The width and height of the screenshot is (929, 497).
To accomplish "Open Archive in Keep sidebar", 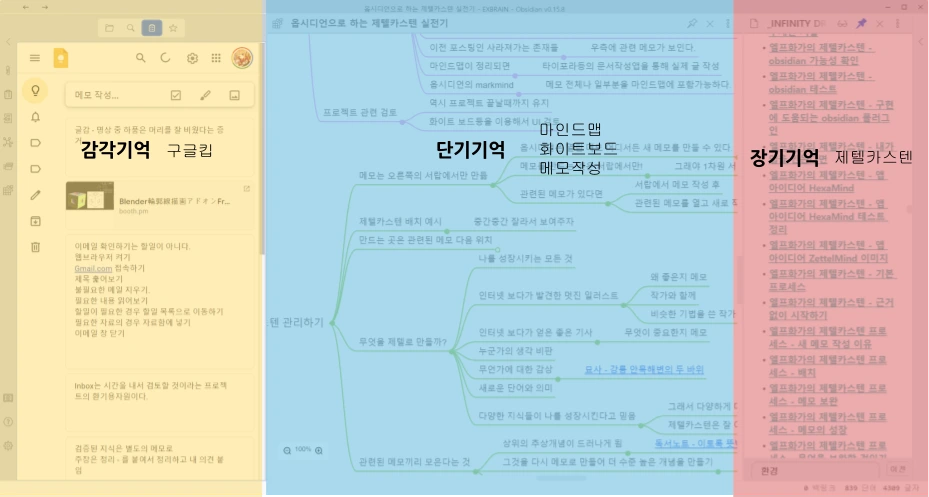I will pos(36,221).
